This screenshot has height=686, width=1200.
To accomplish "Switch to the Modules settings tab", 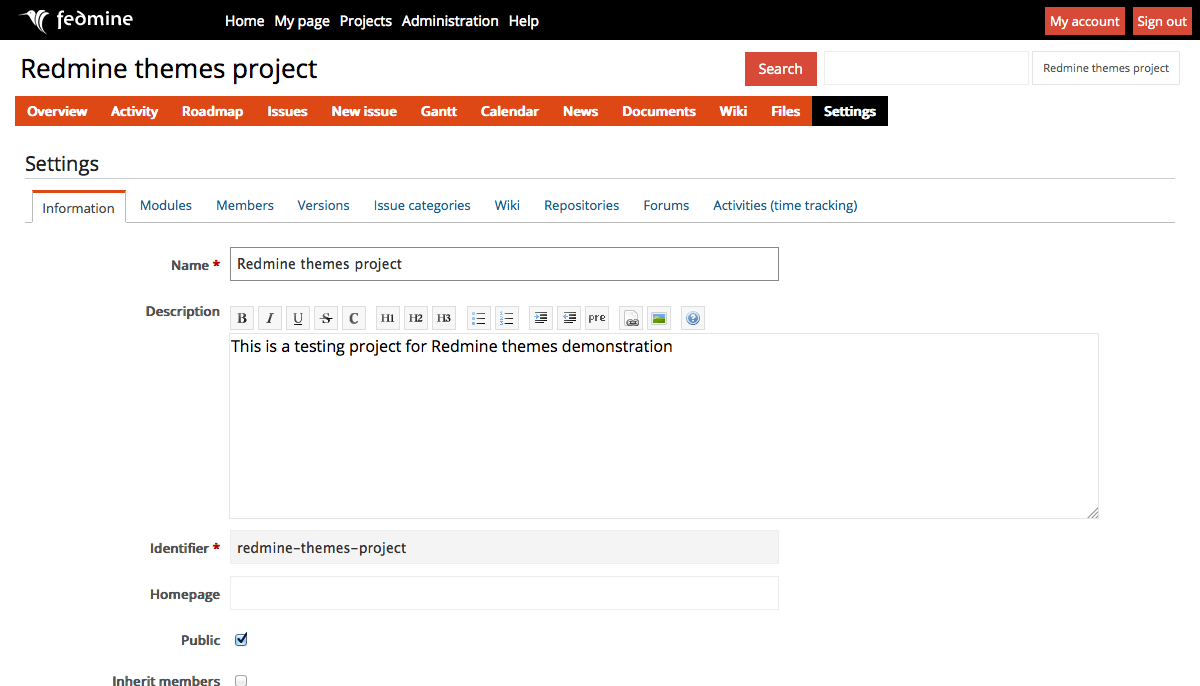I will tap(166, 205).
